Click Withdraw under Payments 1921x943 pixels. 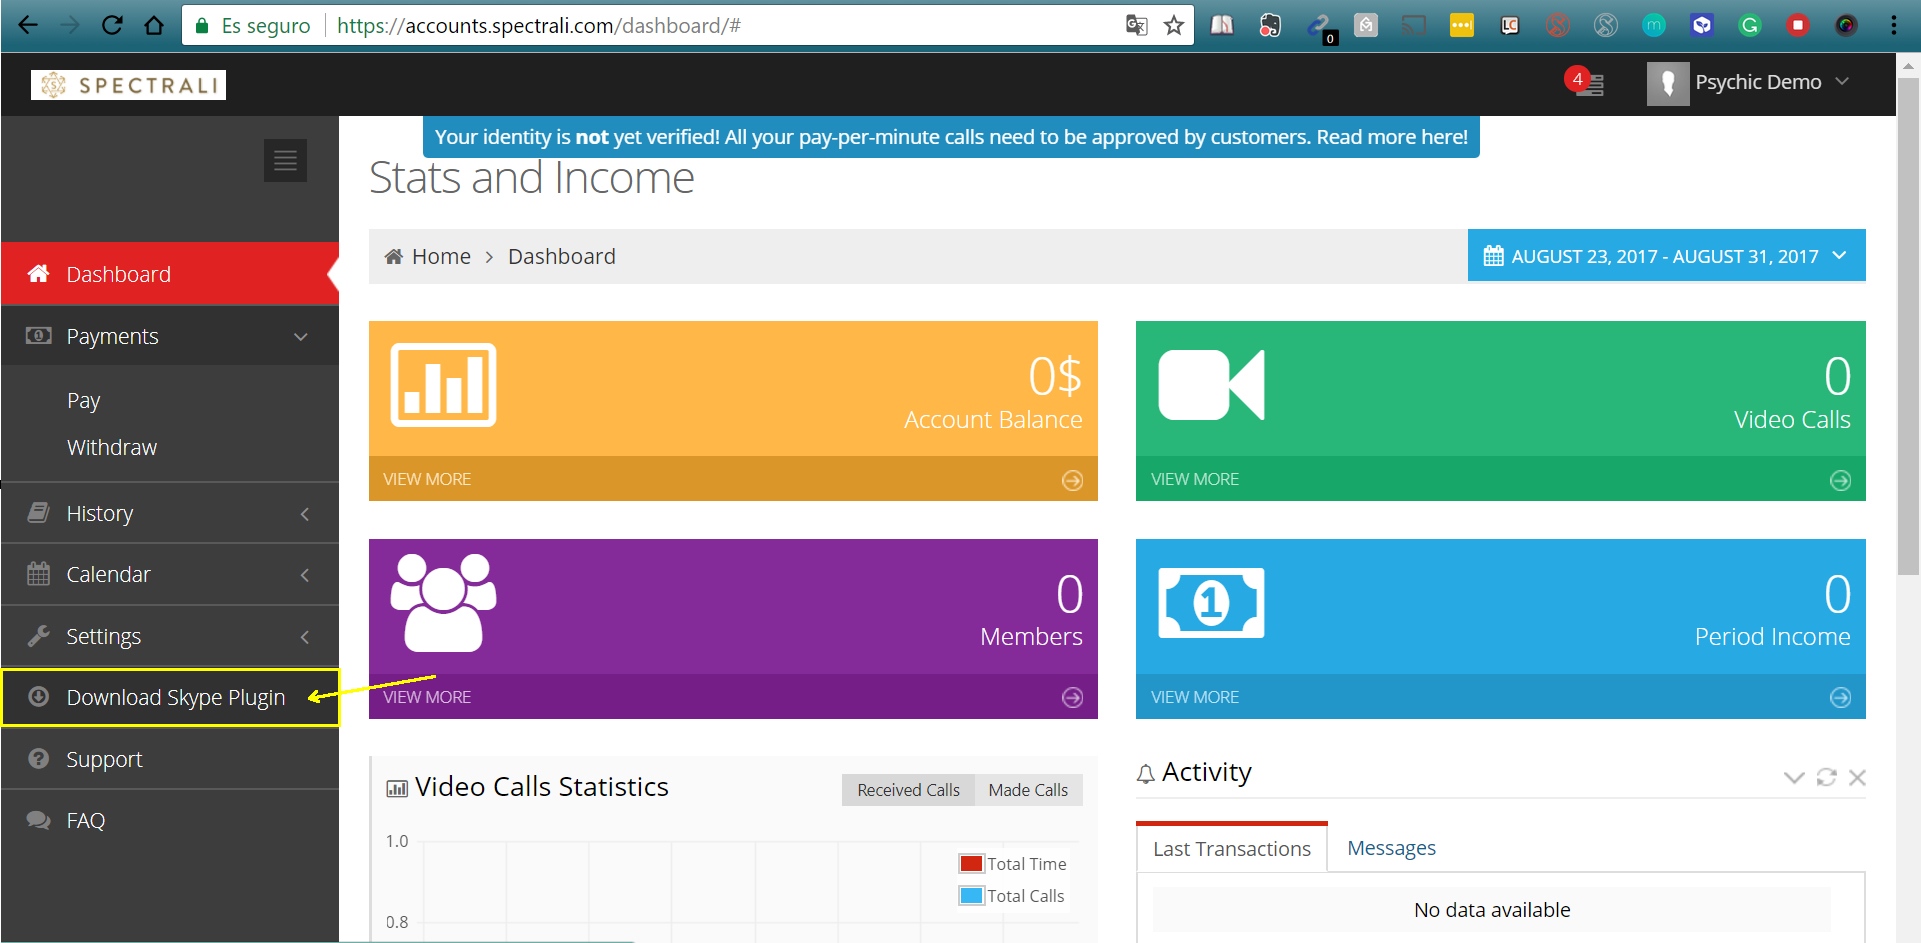pos(112,448)
